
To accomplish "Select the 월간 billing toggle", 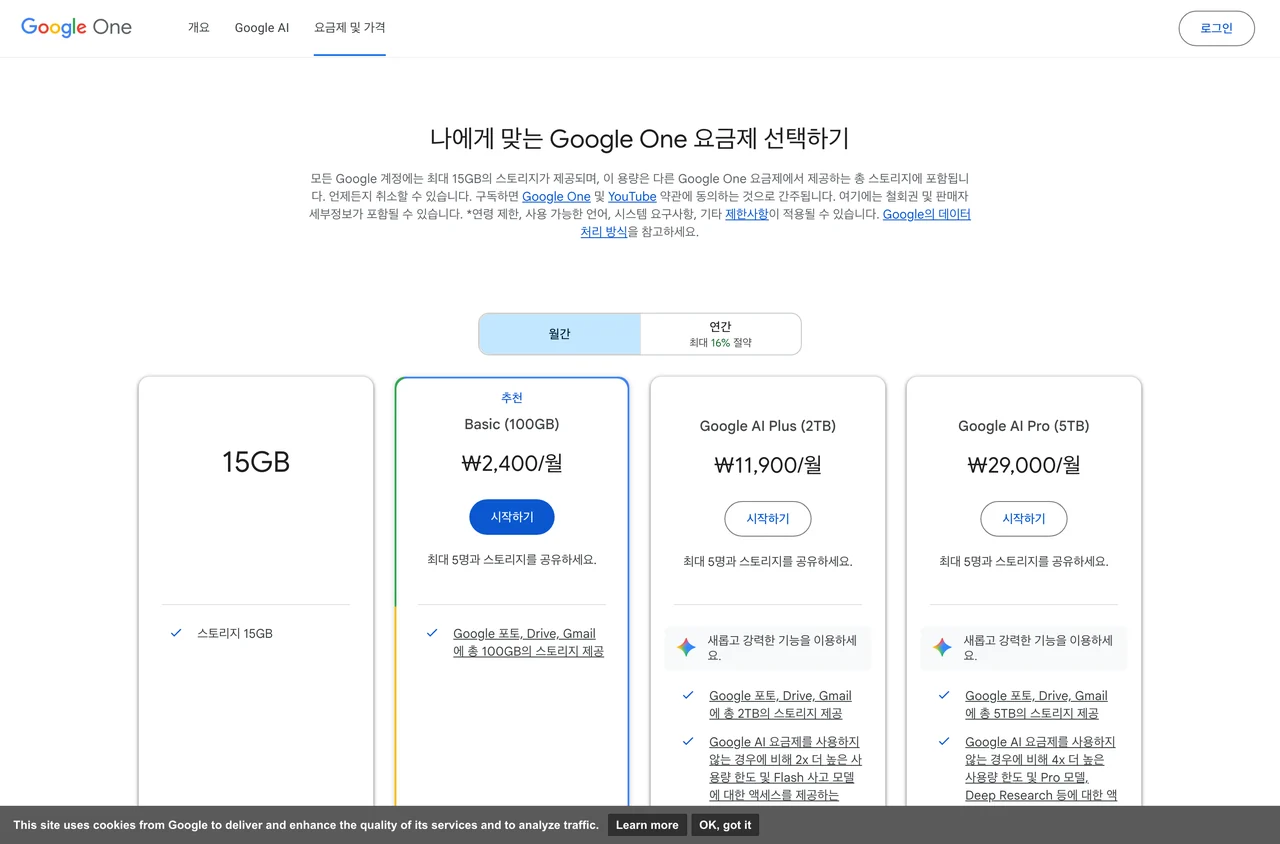I will point(560,334).
